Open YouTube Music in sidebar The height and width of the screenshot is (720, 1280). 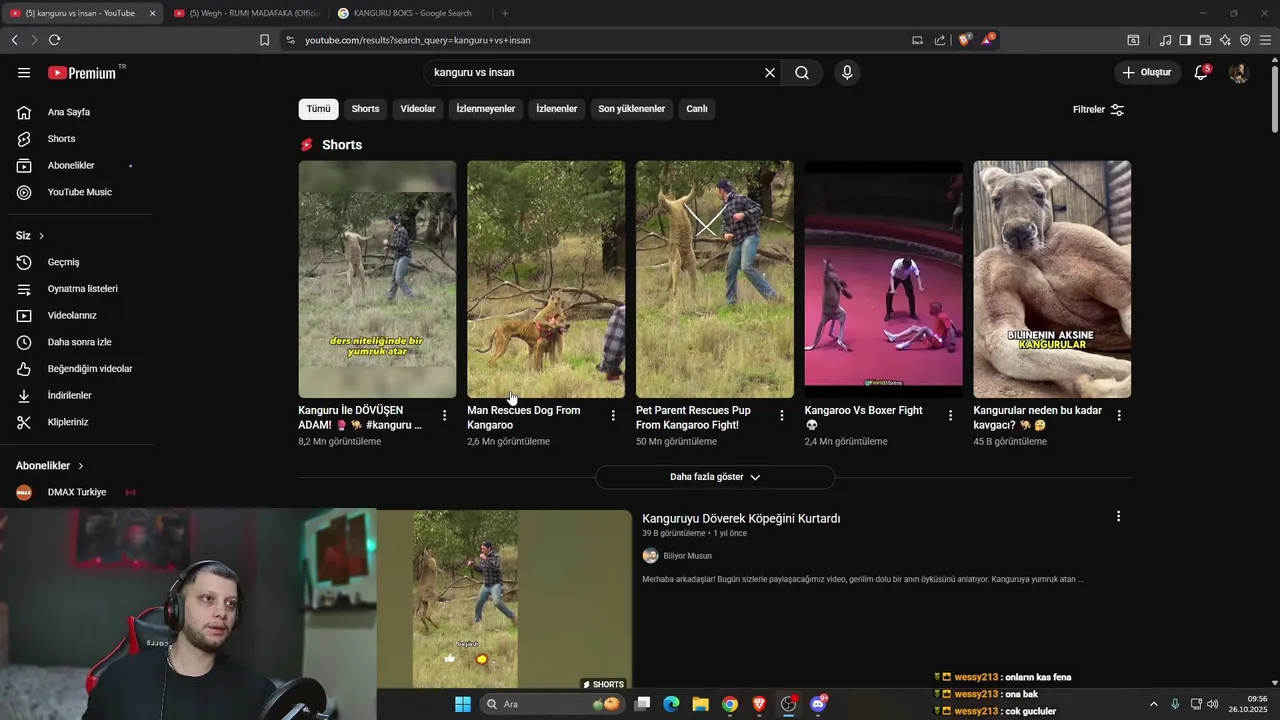[79, 192]
